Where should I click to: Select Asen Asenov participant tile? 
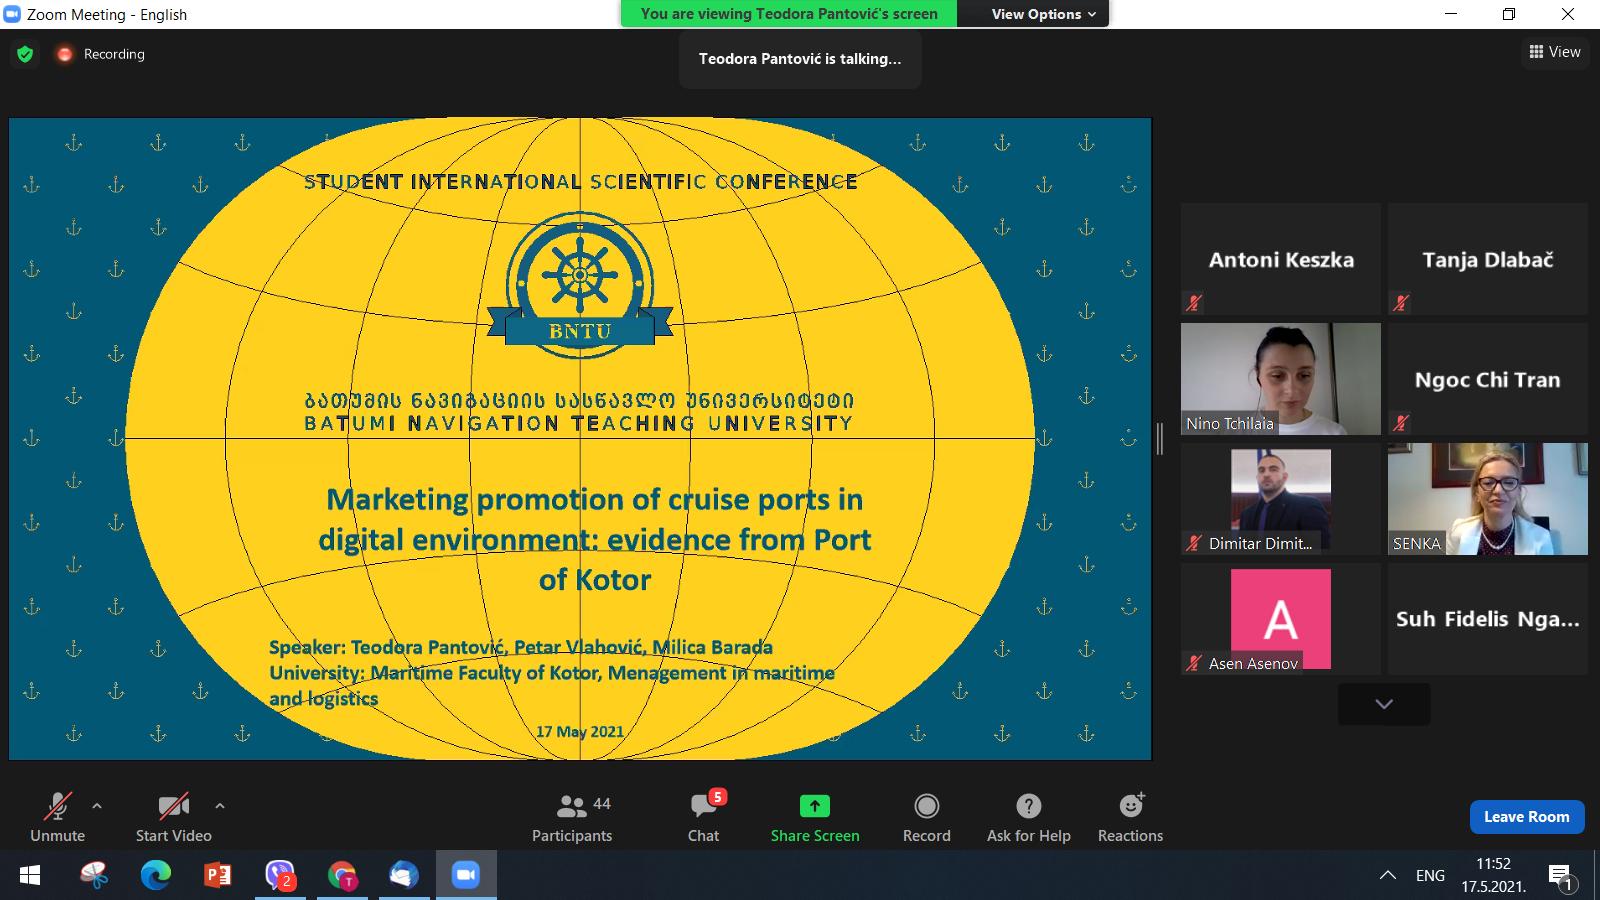(x=1281, y=619)
